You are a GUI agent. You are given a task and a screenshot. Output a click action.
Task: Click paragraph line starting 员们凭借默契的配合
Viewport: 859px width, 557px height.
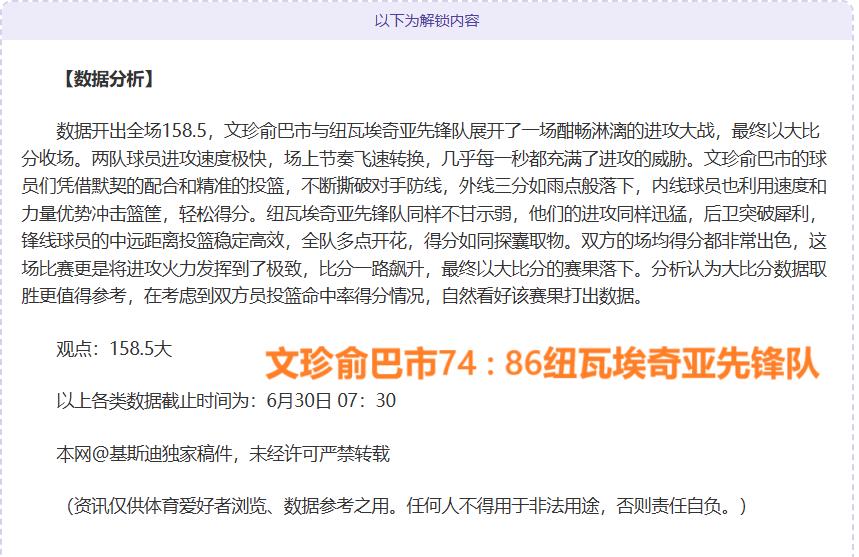[x=424, y=186]
